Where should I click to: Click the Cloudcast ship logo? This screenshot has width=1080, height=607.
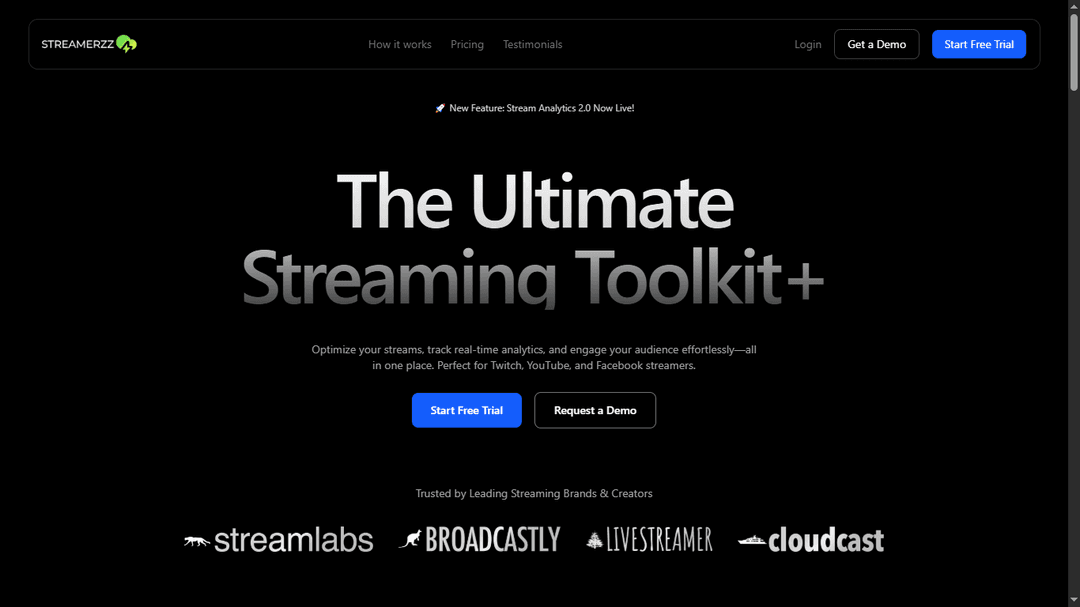click(x=751, y=541)
